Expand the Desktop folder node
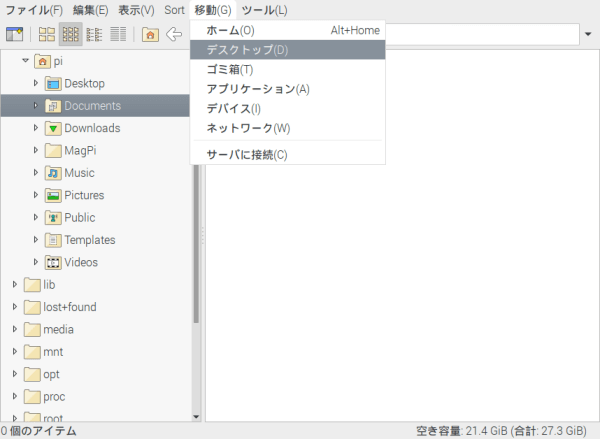Screen dimensions: 600x439 36,83
